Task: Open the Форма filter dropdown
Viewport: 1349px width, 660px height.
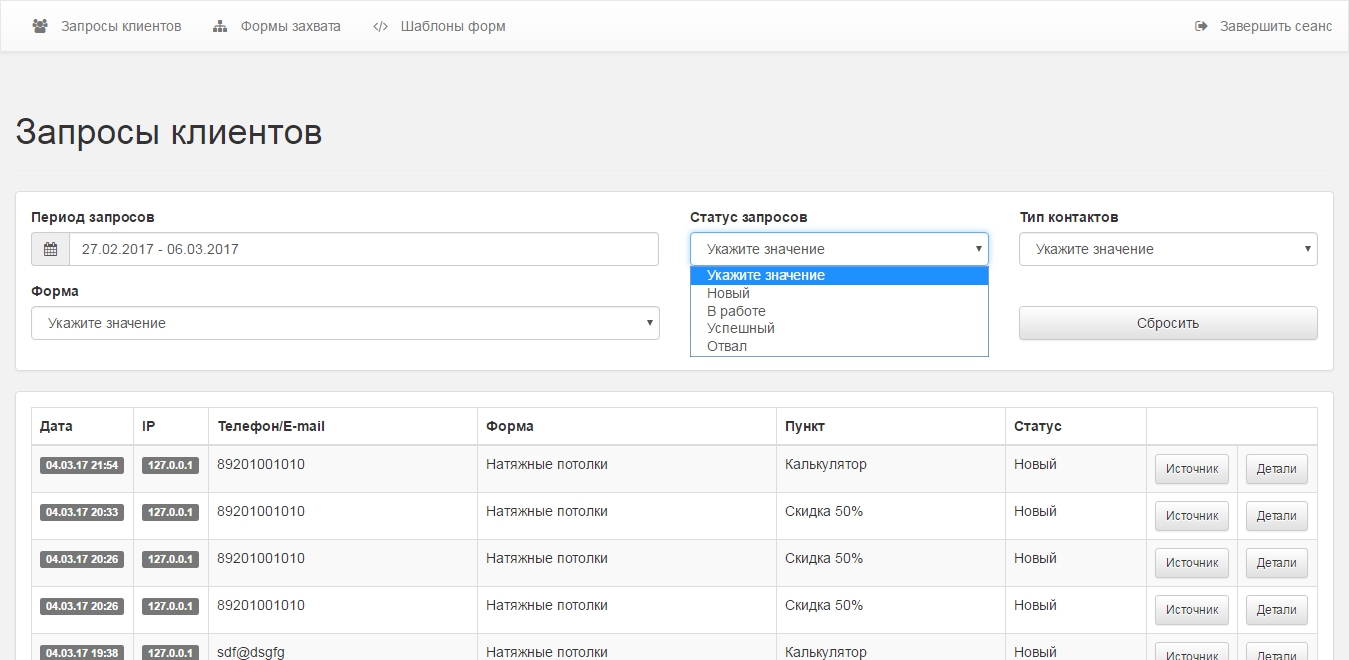Action: [345, 323]
